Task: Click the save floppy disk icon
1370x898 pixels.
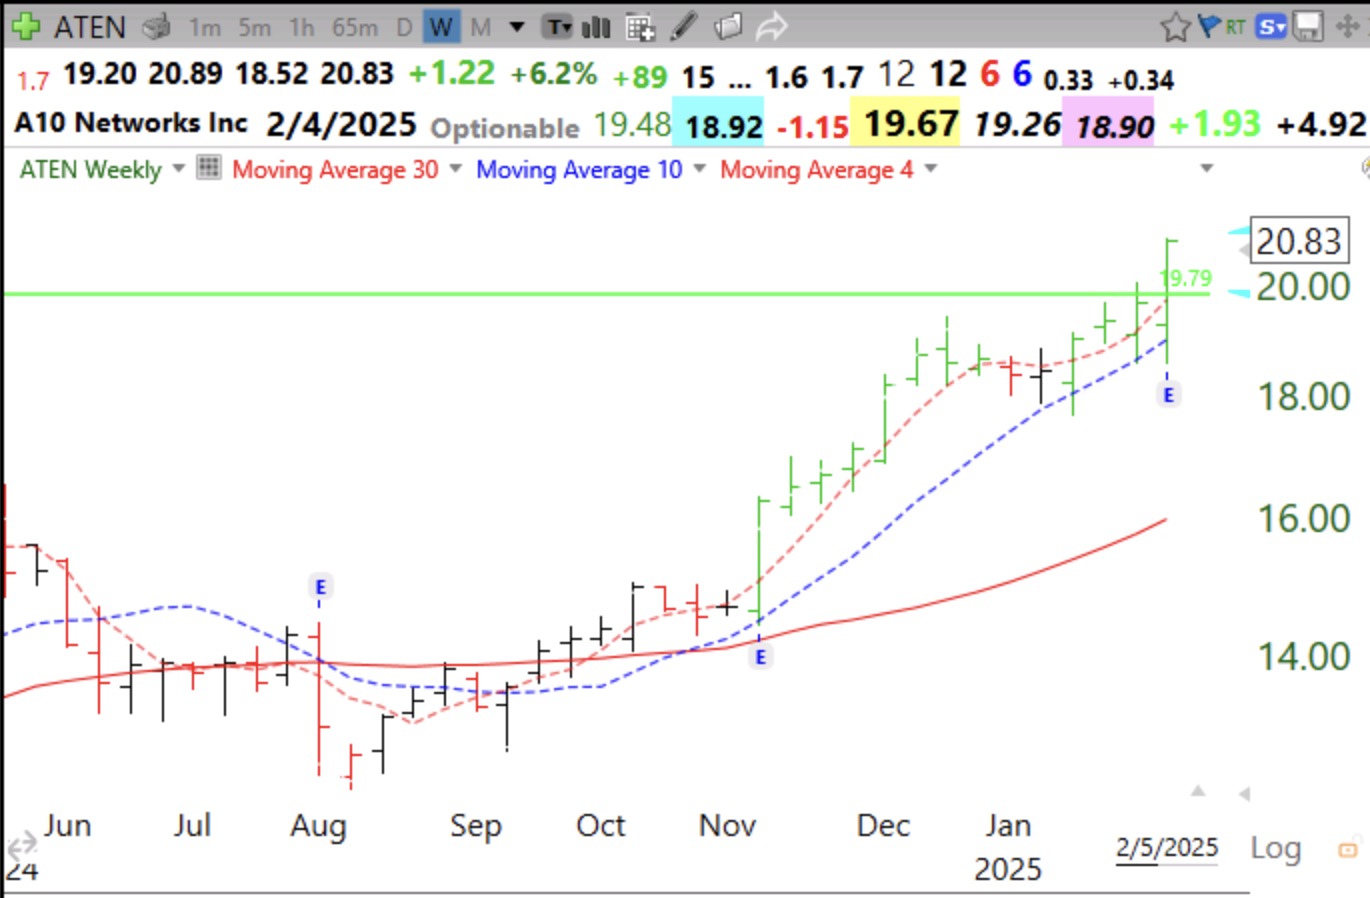Action: 1307,26
